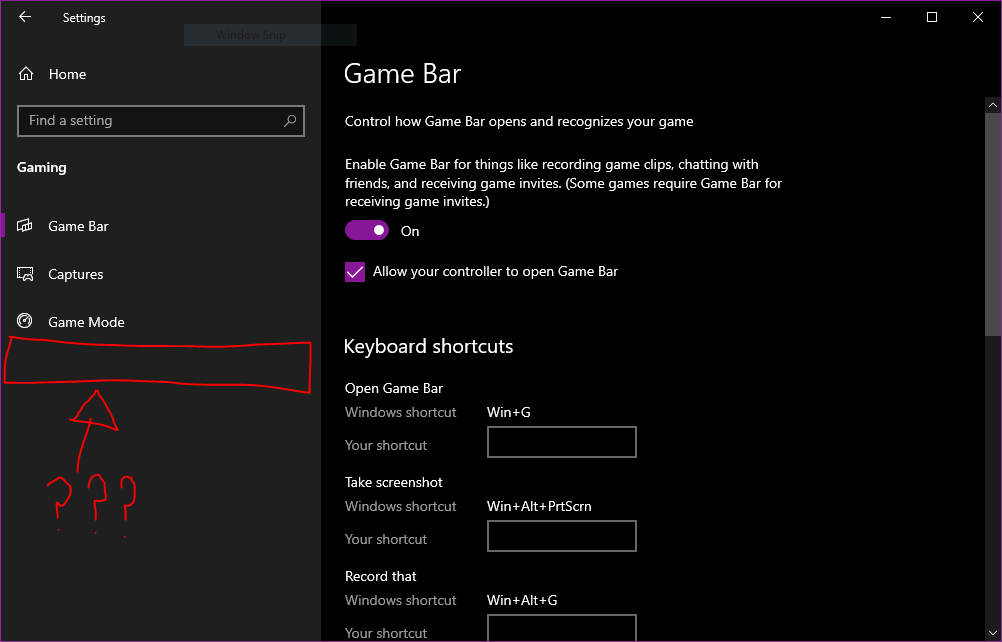1002x642 pixels.
Task: Close the Settings window
Action: [978, 17]
